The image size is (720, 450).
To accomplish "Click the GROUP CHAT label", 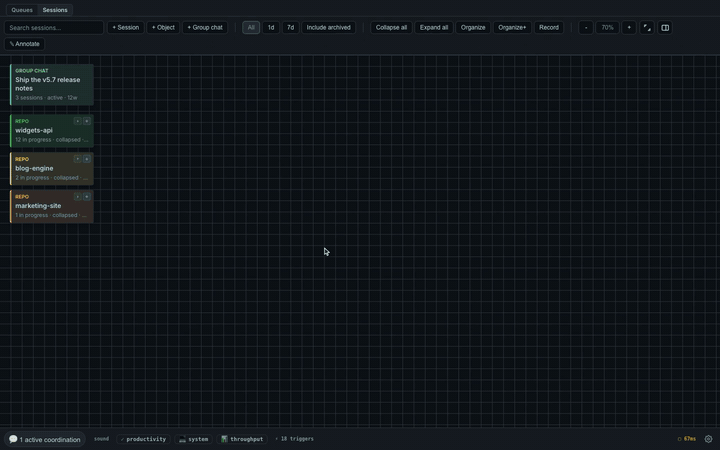I will click(32, 71).
